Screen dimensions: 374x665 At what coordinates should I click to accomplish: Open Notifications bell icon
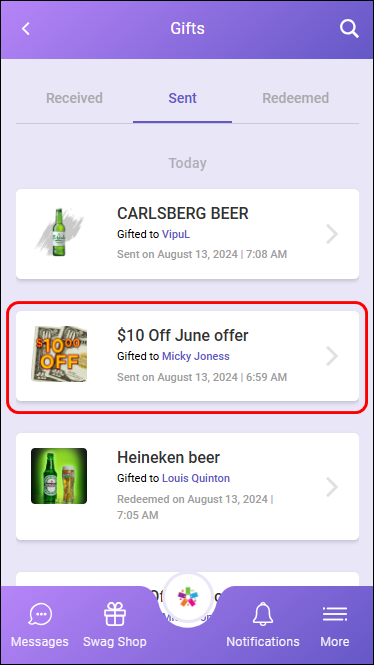[x=263, y=614]
